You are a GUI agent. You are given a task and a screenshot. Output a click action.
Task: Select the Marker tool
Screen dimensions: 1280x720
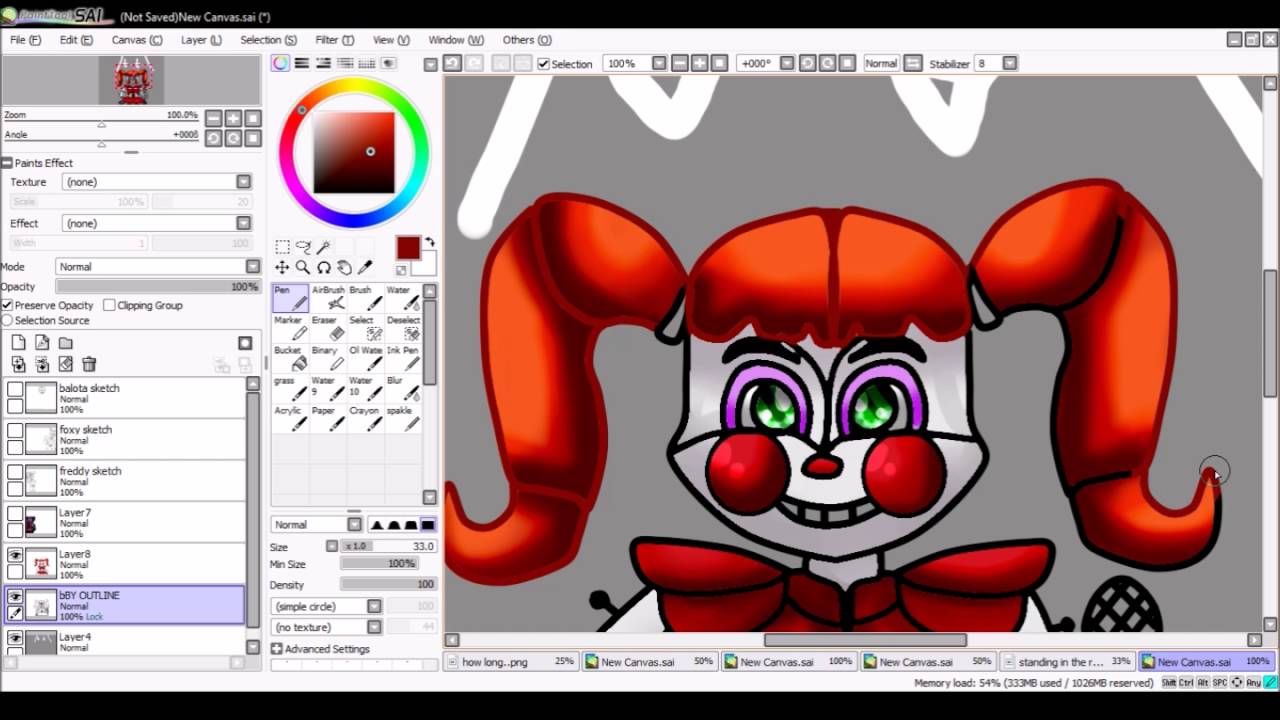click(x=291, y=328)
